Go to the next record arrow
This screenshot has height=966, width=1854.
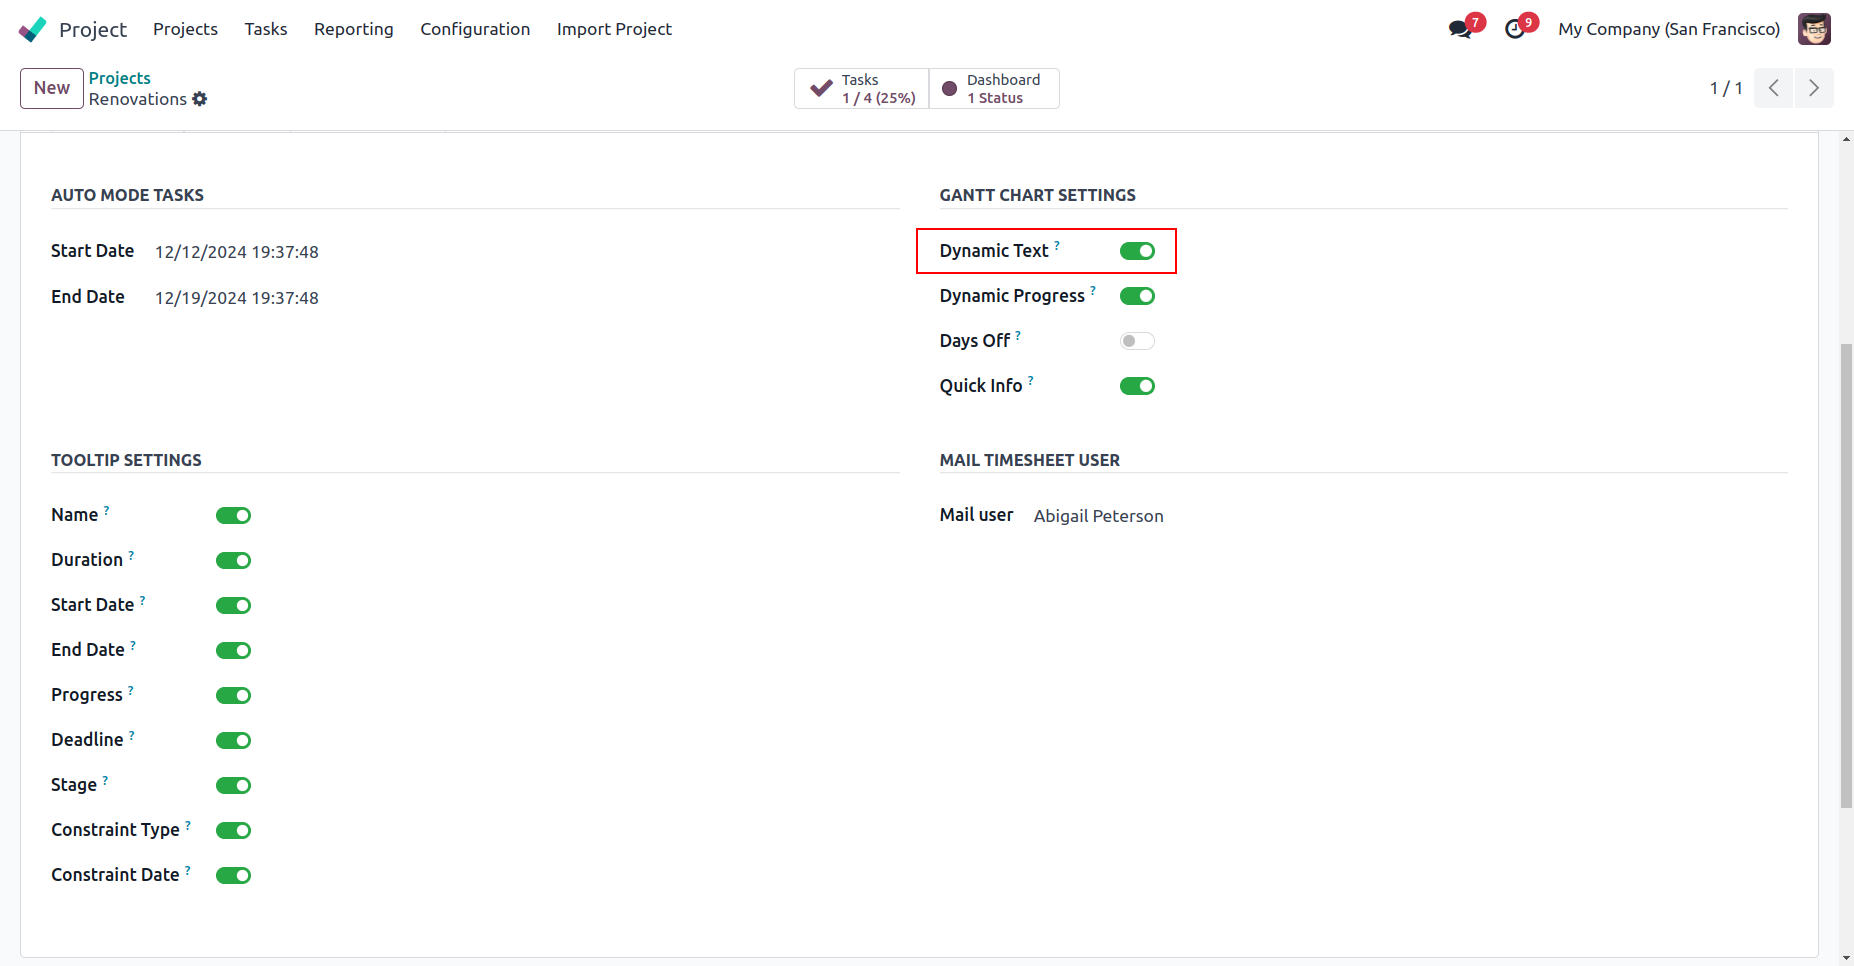pos(1814,88)
